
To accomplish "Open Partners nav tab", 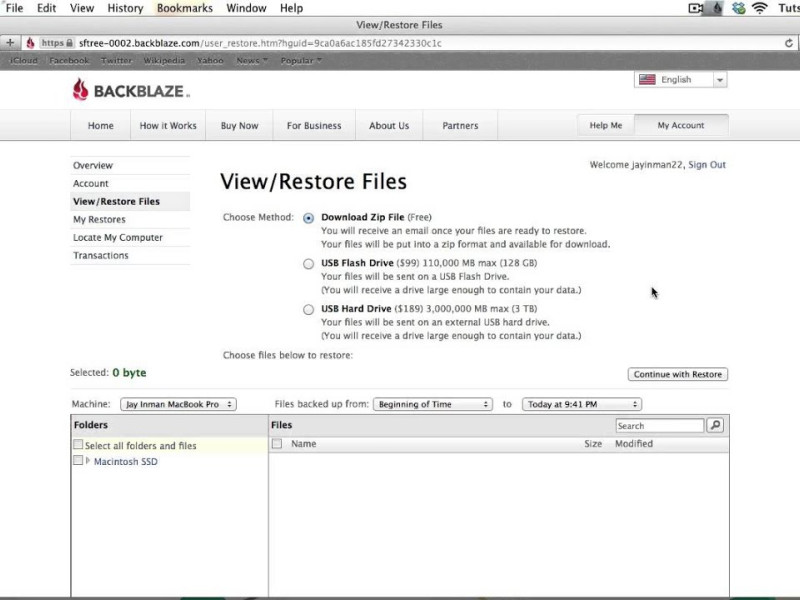I will coord(460,126).
